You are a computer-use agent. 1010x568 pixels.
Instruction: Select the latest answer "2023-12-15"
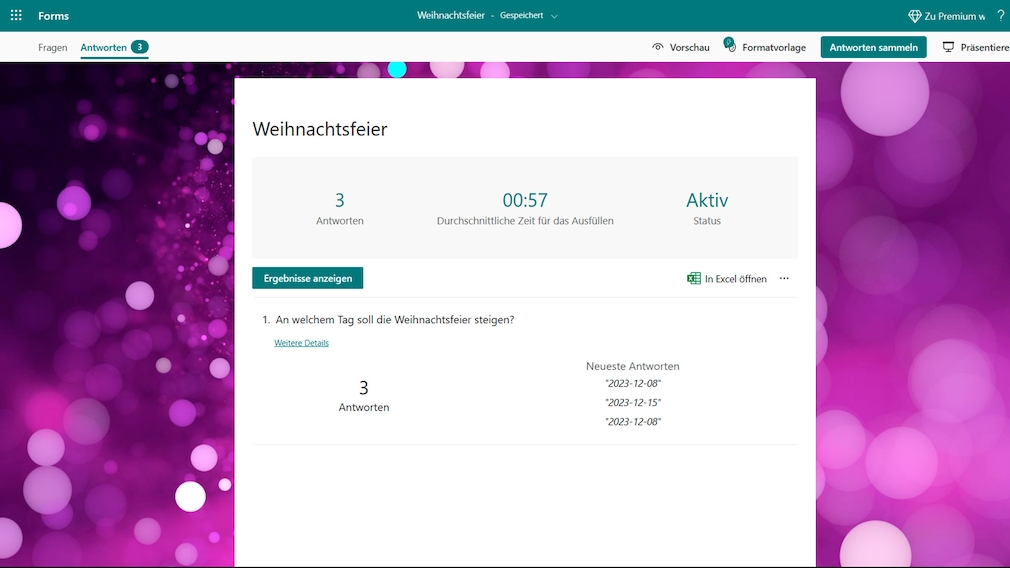click(x=633, y=403)
